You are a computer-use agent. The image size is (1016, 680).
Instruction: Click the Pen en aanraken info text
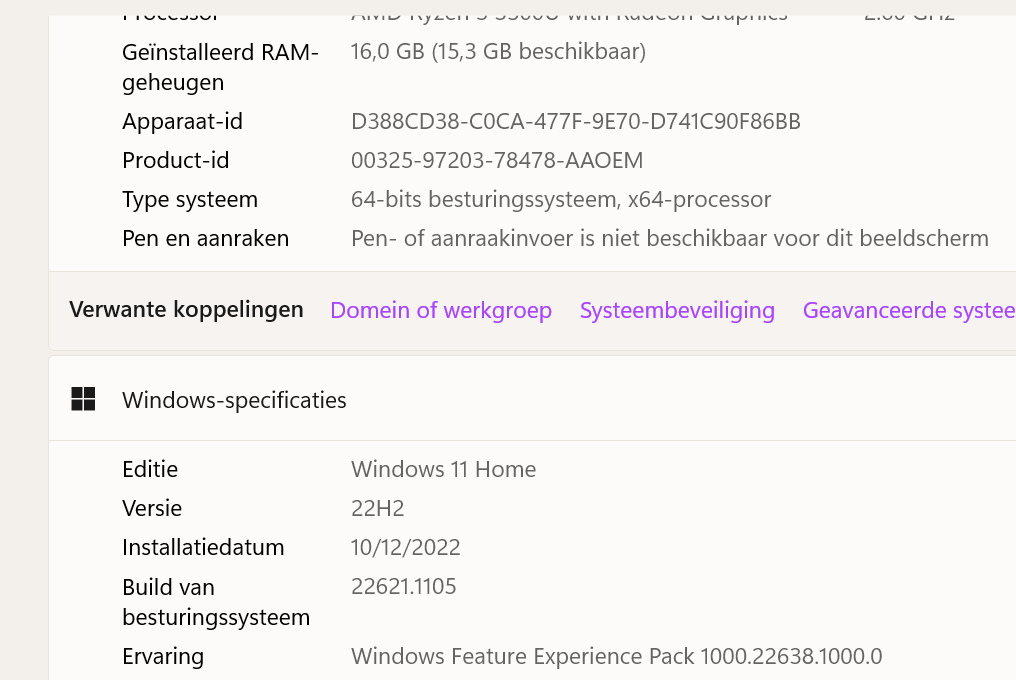click(669, 238)
